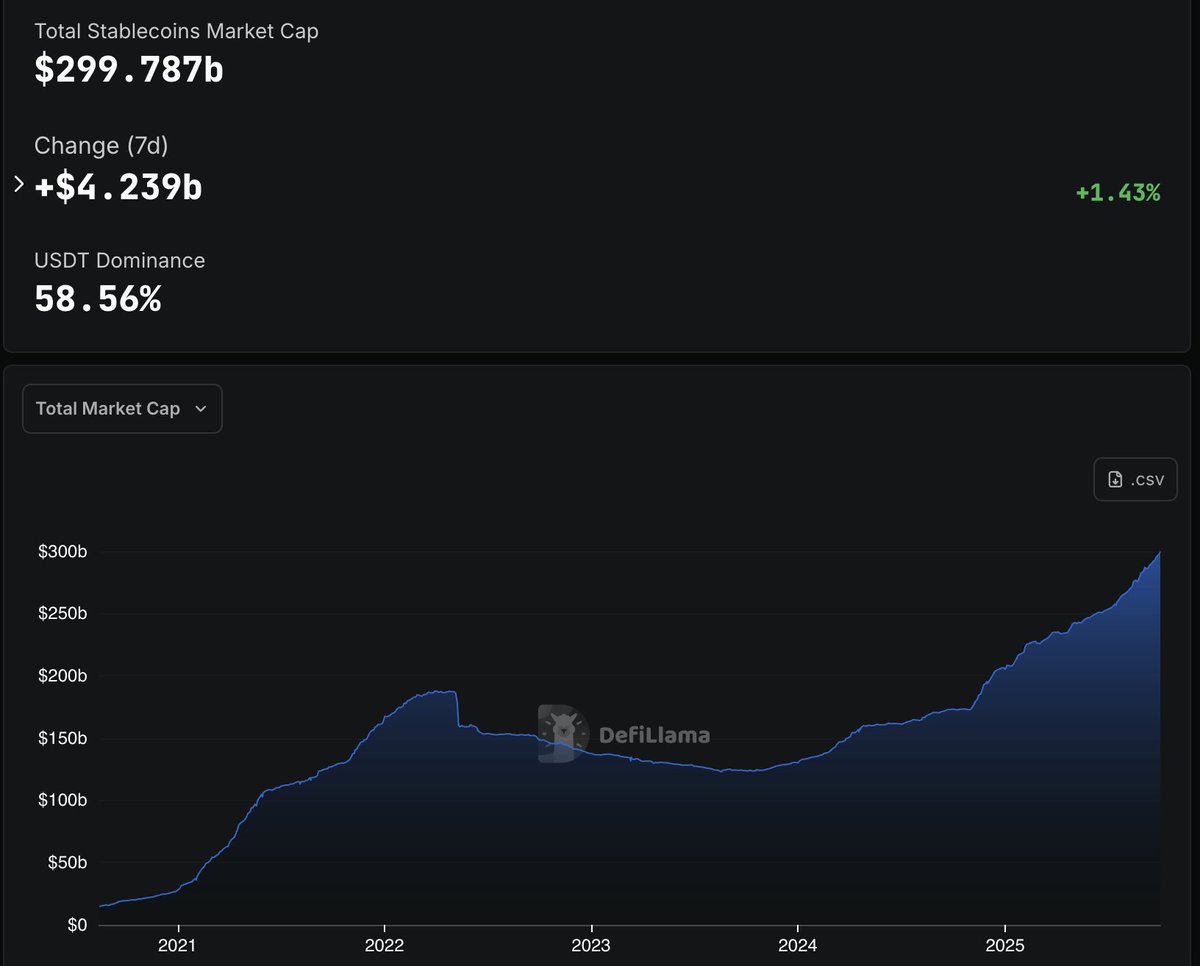Click the 2022 x-axis label

coord(384,944)
